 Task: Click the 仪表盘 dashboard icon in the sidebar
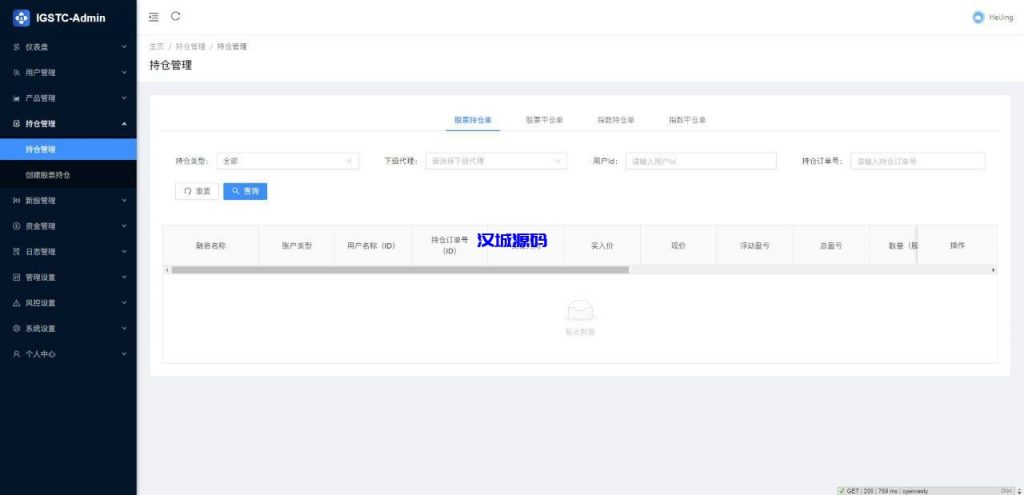pos(16,47)
